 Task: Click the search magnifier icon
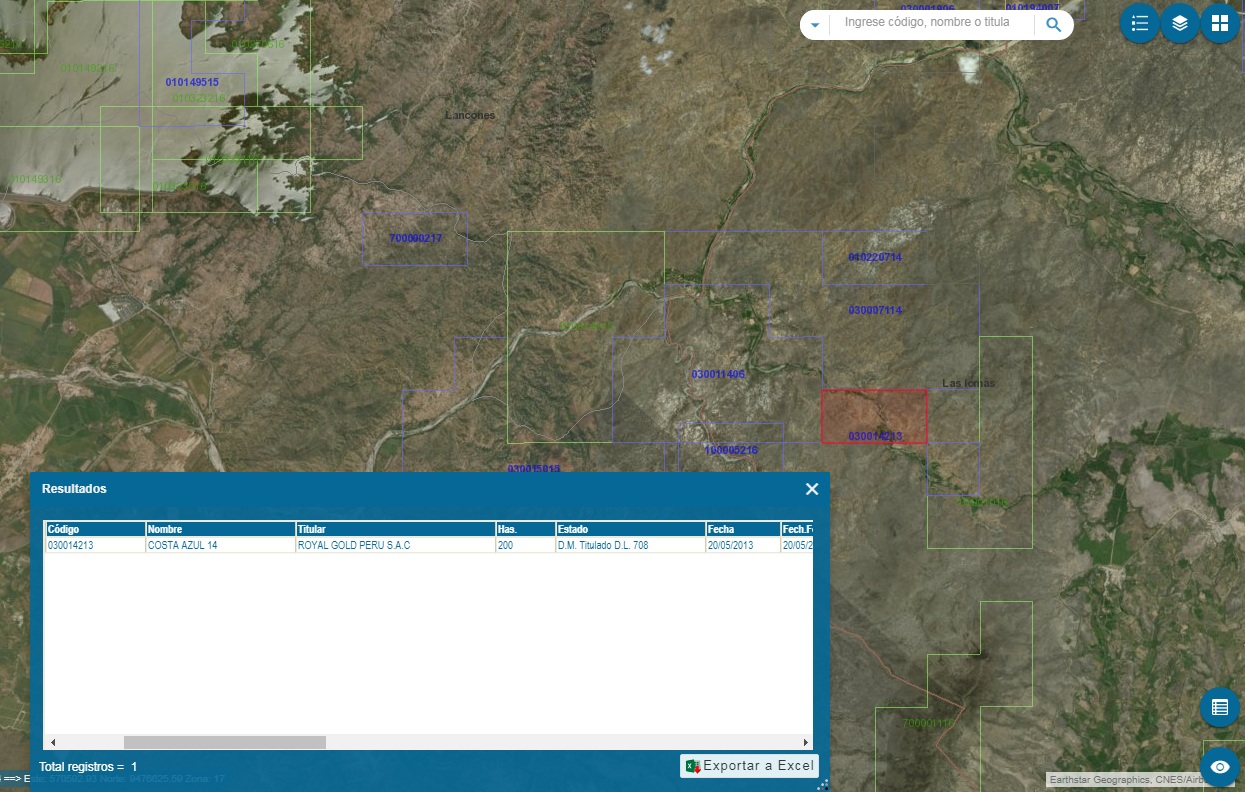click(1053, 25)
